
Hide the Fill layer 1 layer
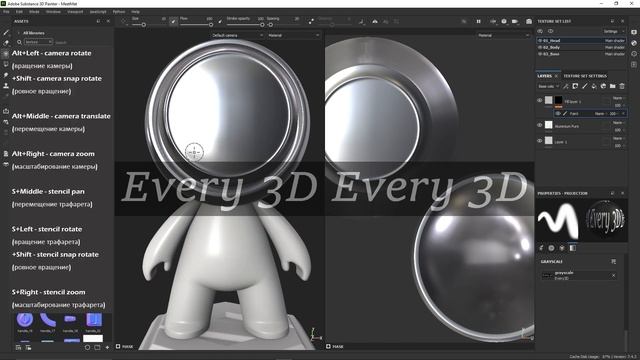(540, 100)
